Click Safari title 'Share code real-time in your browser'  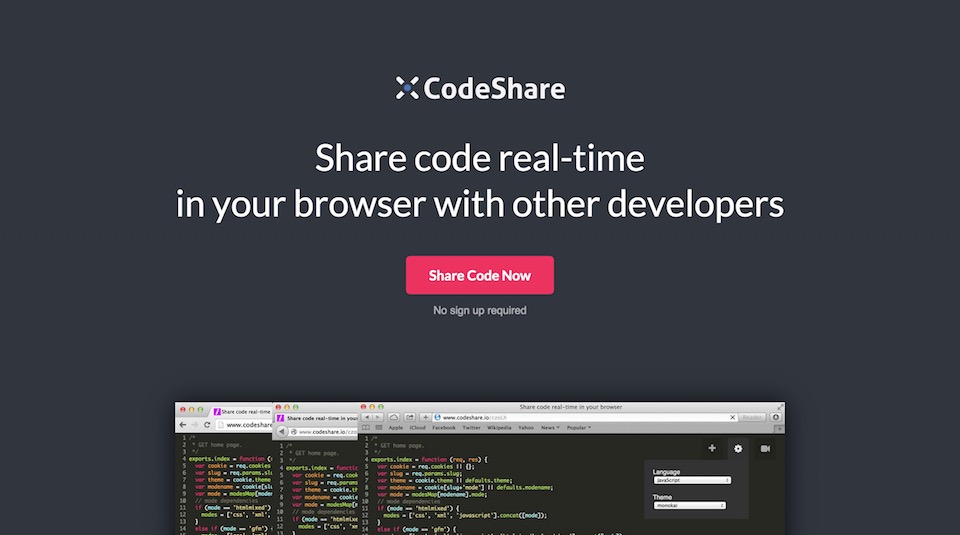click(x=571, y=406)
